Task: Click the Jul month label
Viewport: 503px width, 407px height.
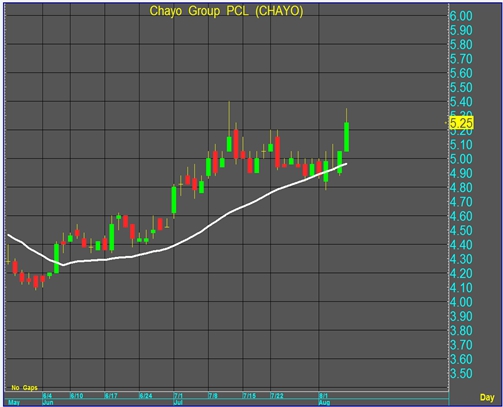Action: [x=178, y=402]
